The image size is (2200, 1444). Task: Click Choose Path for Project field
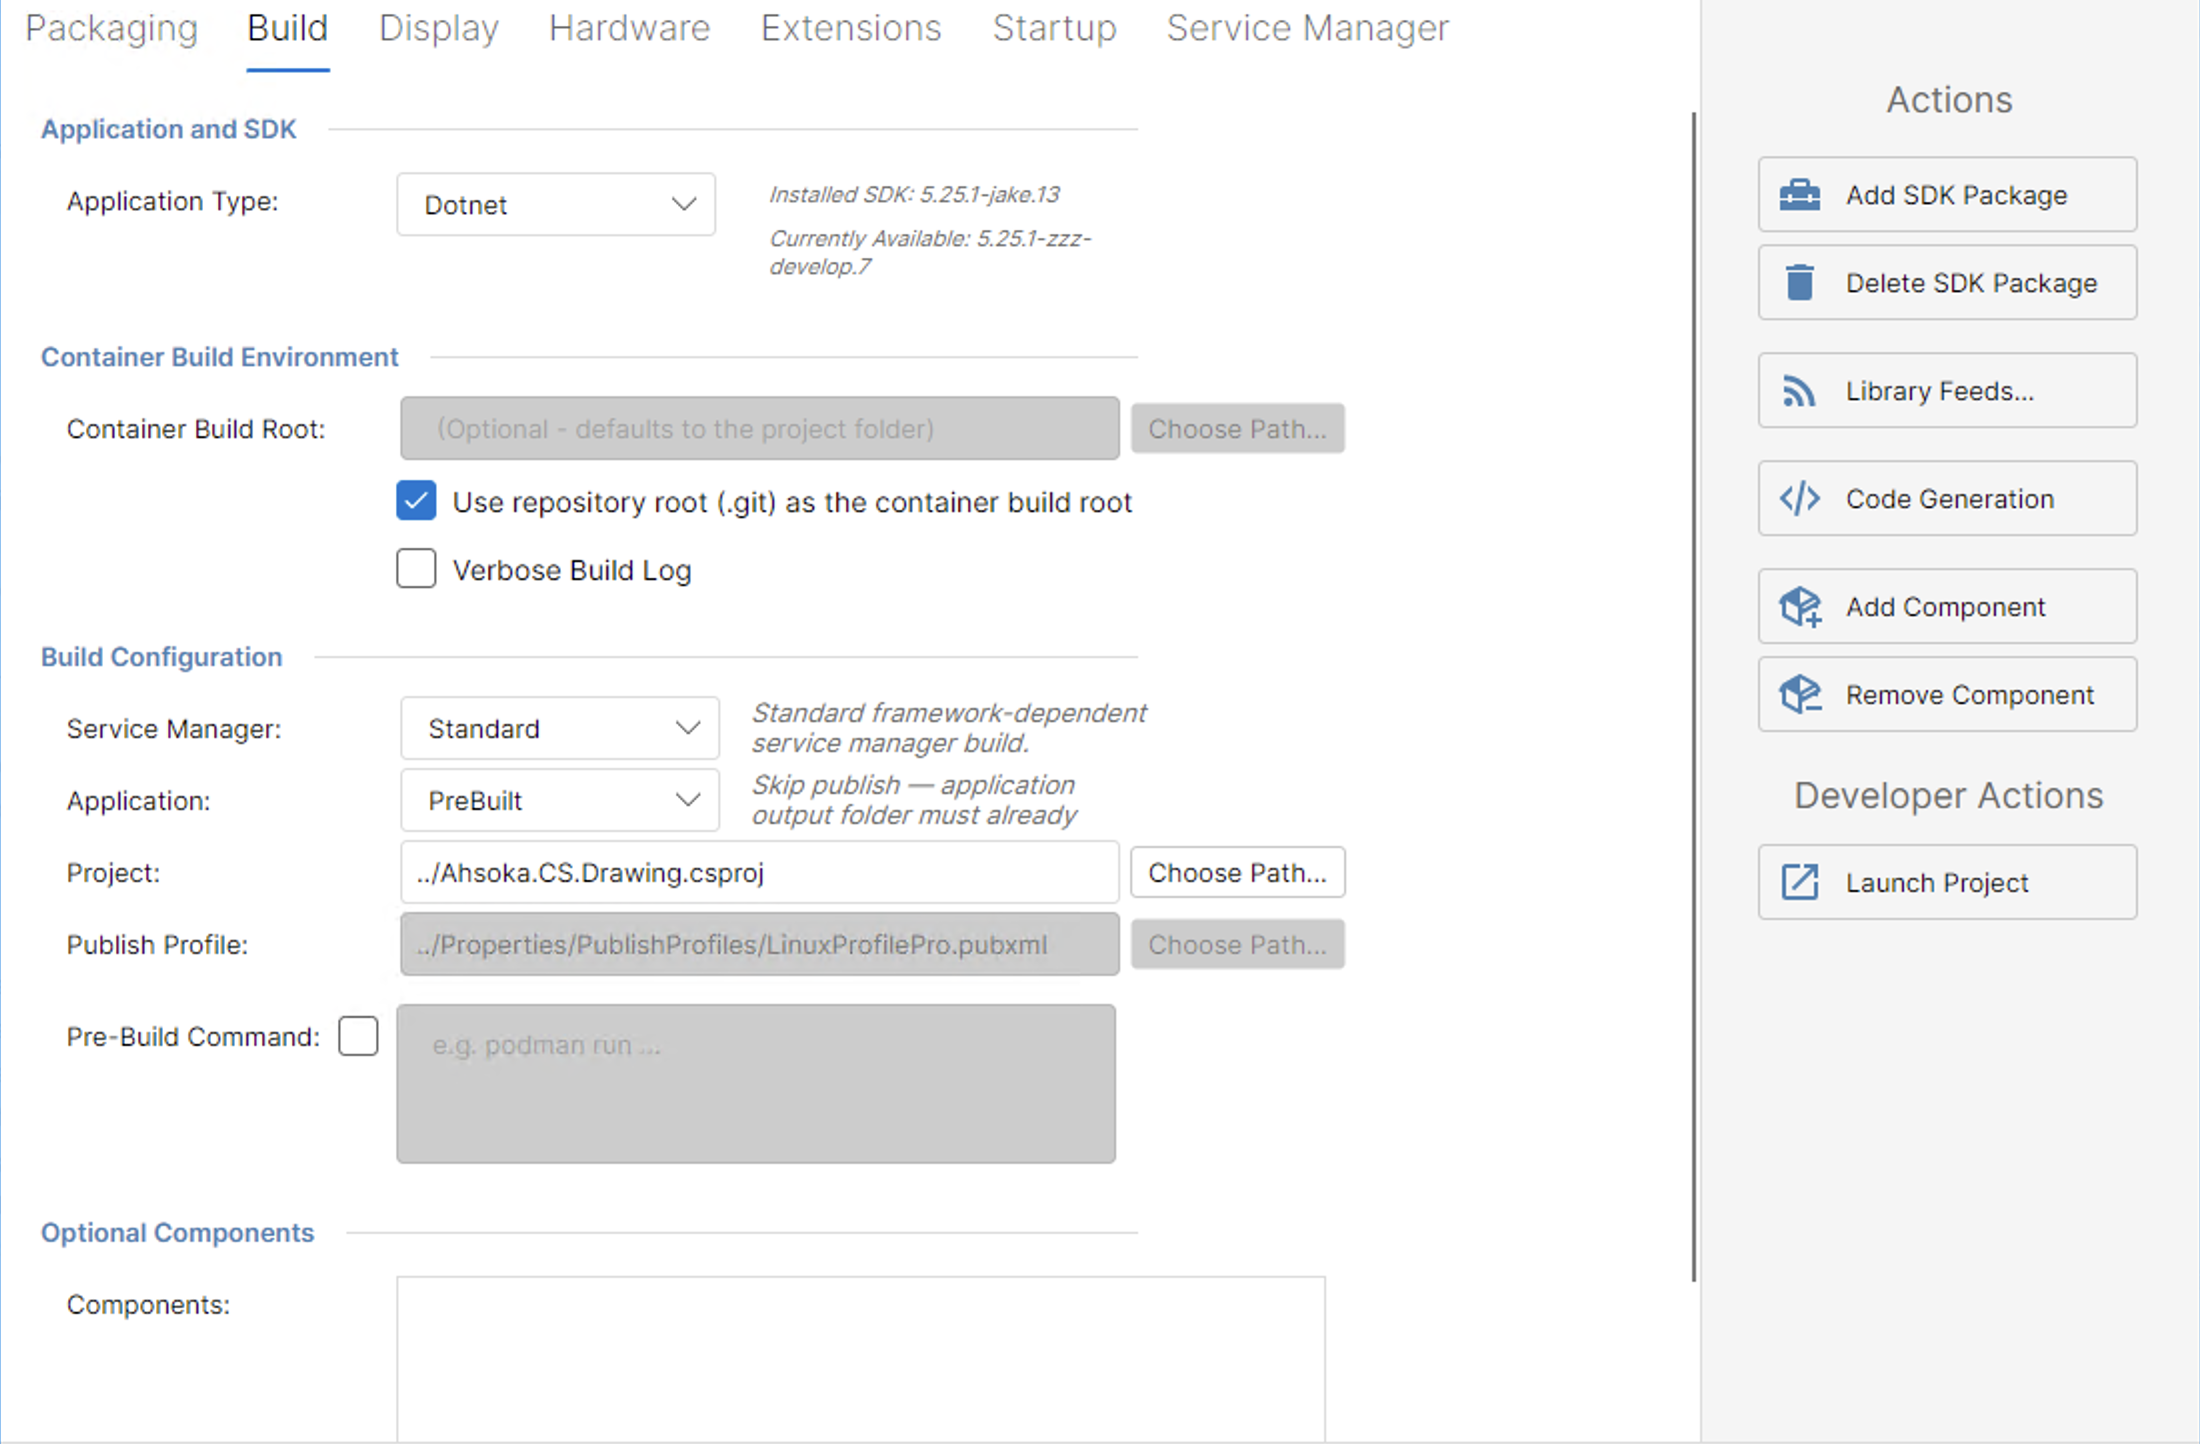1237,873
